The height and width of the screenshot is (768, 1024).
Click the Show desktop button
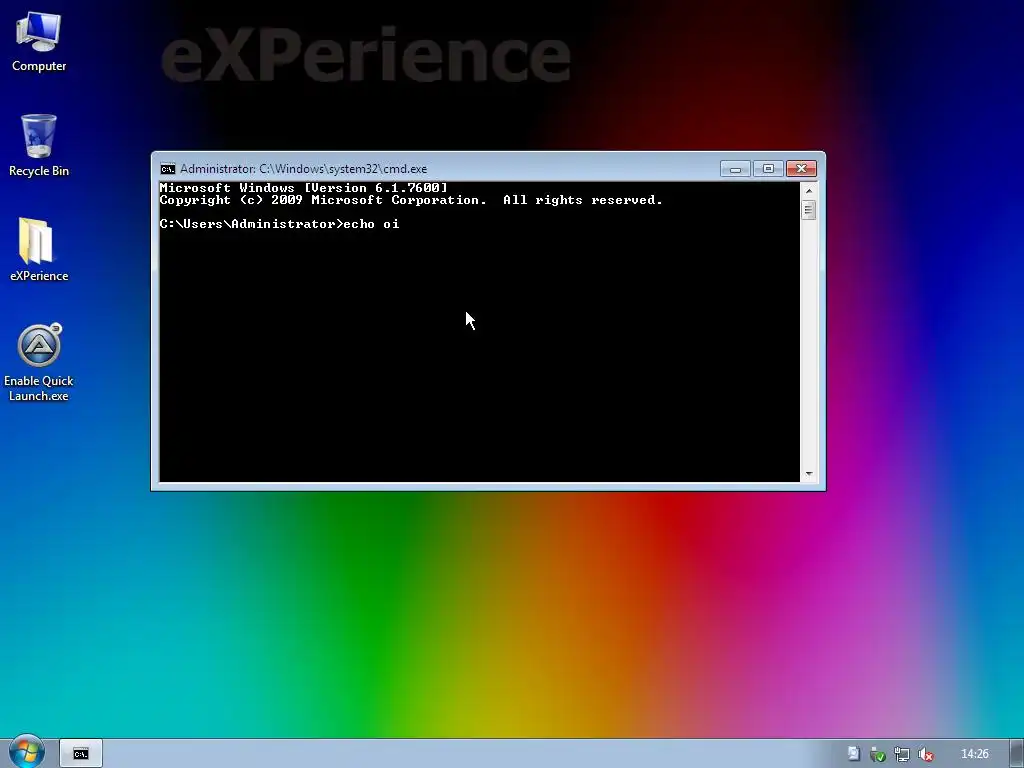pyautogui.click(x=1017, y=754)
